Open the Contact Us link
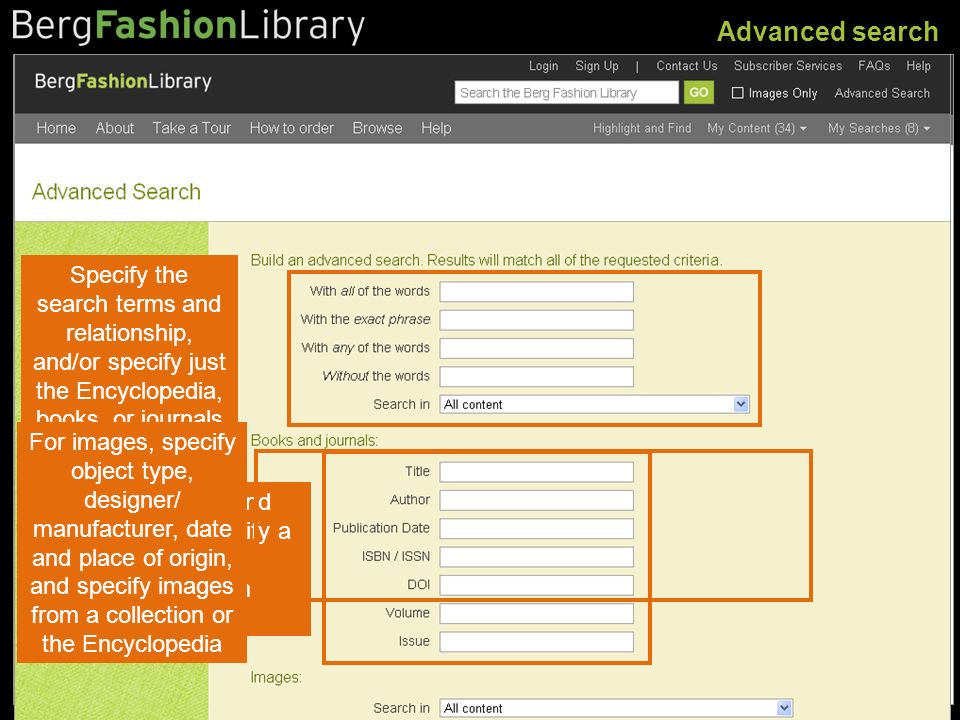 (686, 66)
